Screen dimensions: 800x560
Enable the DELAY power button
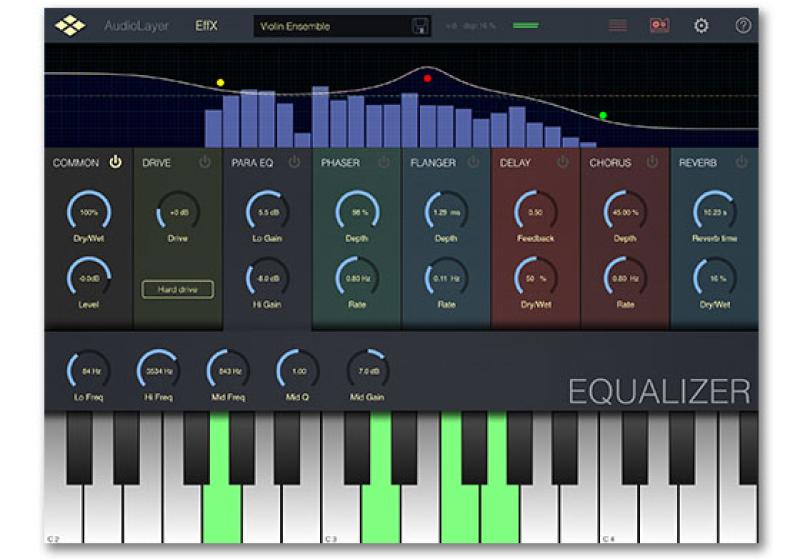click(x=562, y=162)
